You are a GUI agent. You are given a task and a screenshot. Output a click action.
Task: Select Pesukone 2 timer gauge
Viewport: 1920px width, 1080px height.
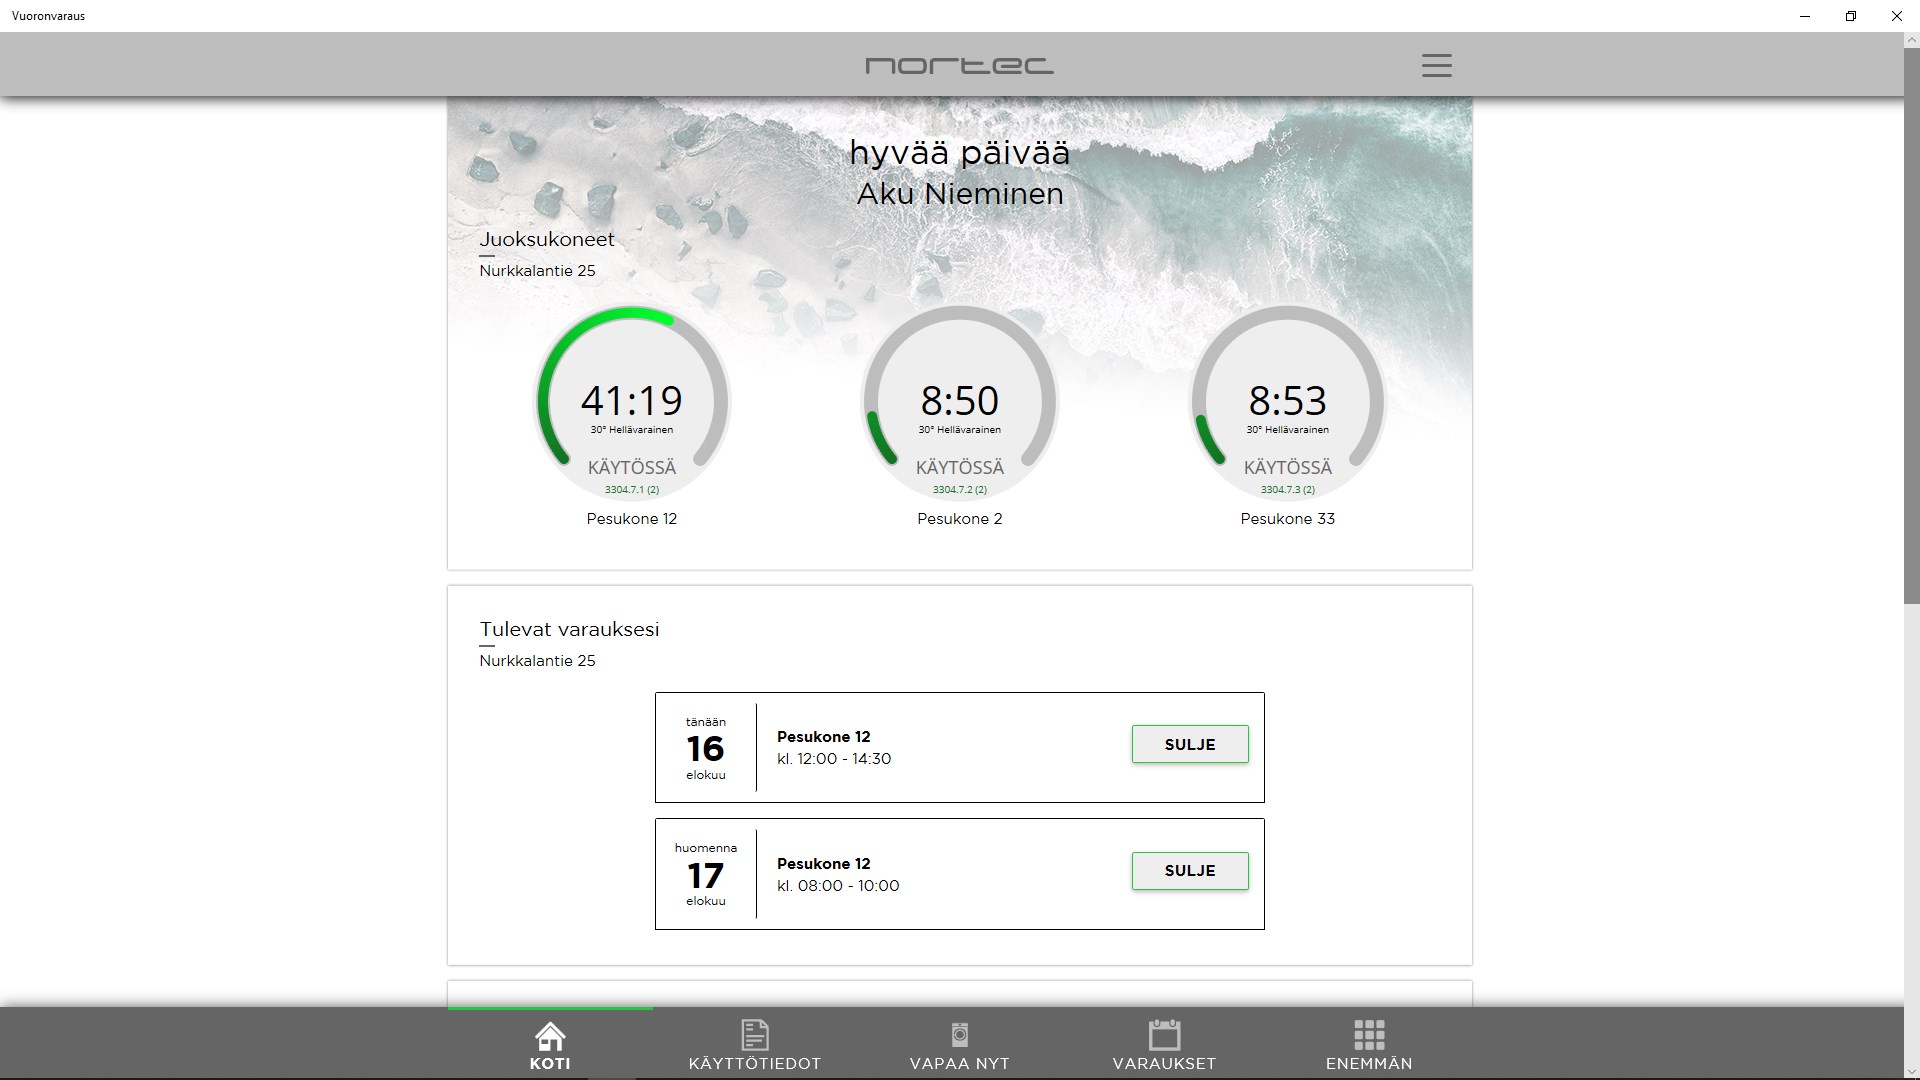[959, 402]
